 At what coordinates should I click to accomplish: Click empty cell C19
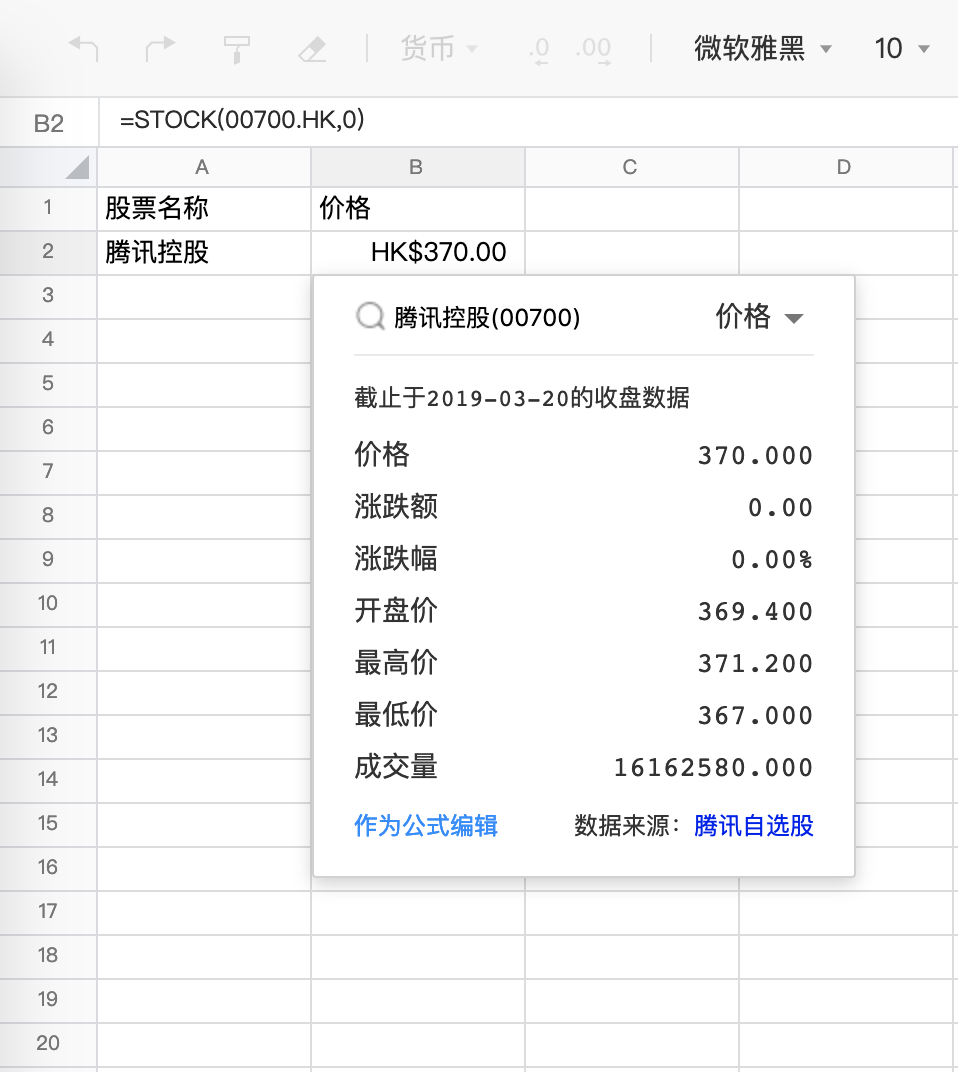tap(632, 1000)
